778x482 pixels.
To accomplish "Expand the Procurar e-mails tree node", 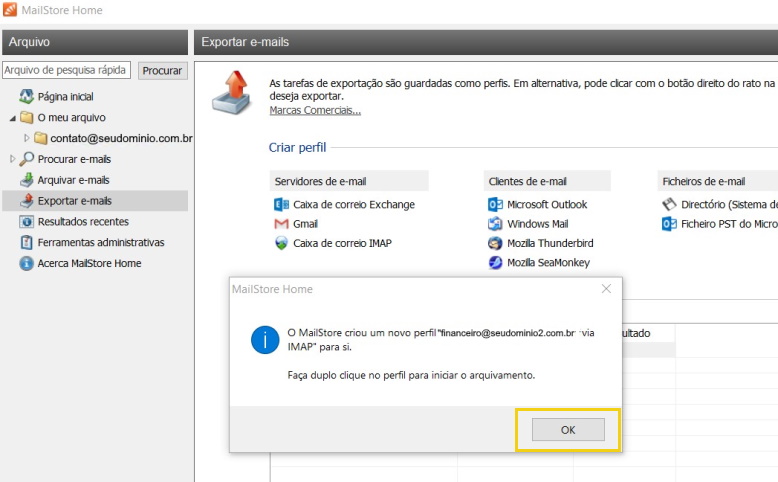I will [x=13, y=159].
